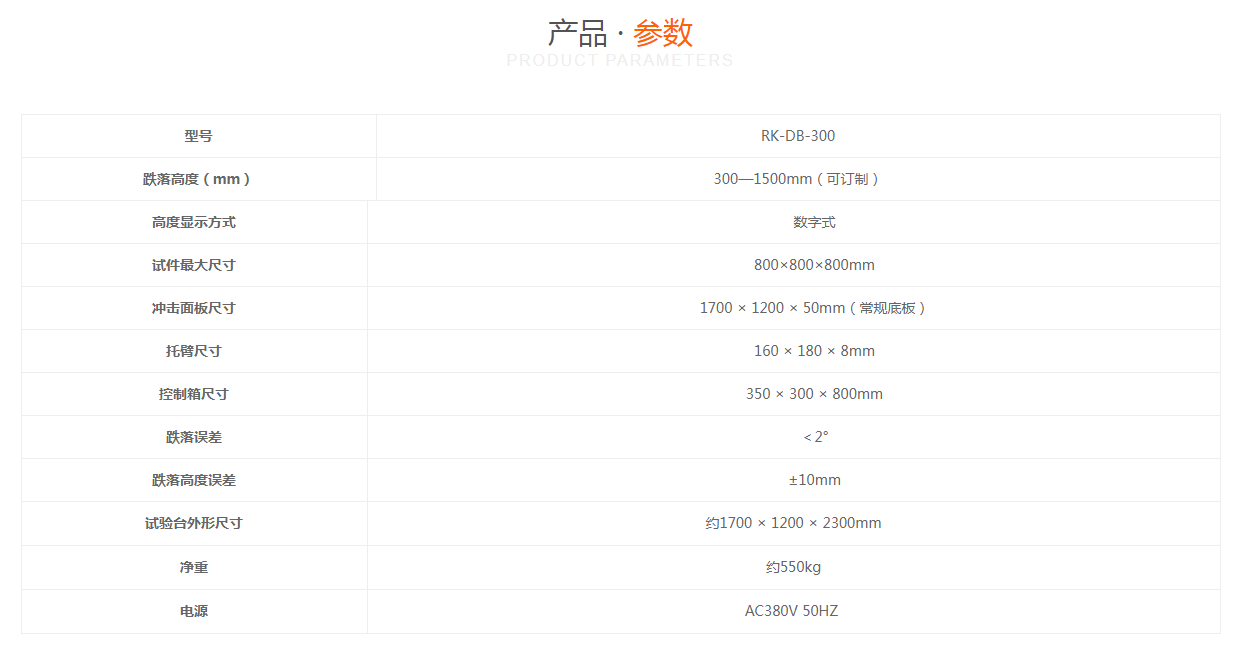The height and width of the screenshot is (653, 1243).
Task: Click the 产品·参数 heading
Action: click(x=620, y=33)
